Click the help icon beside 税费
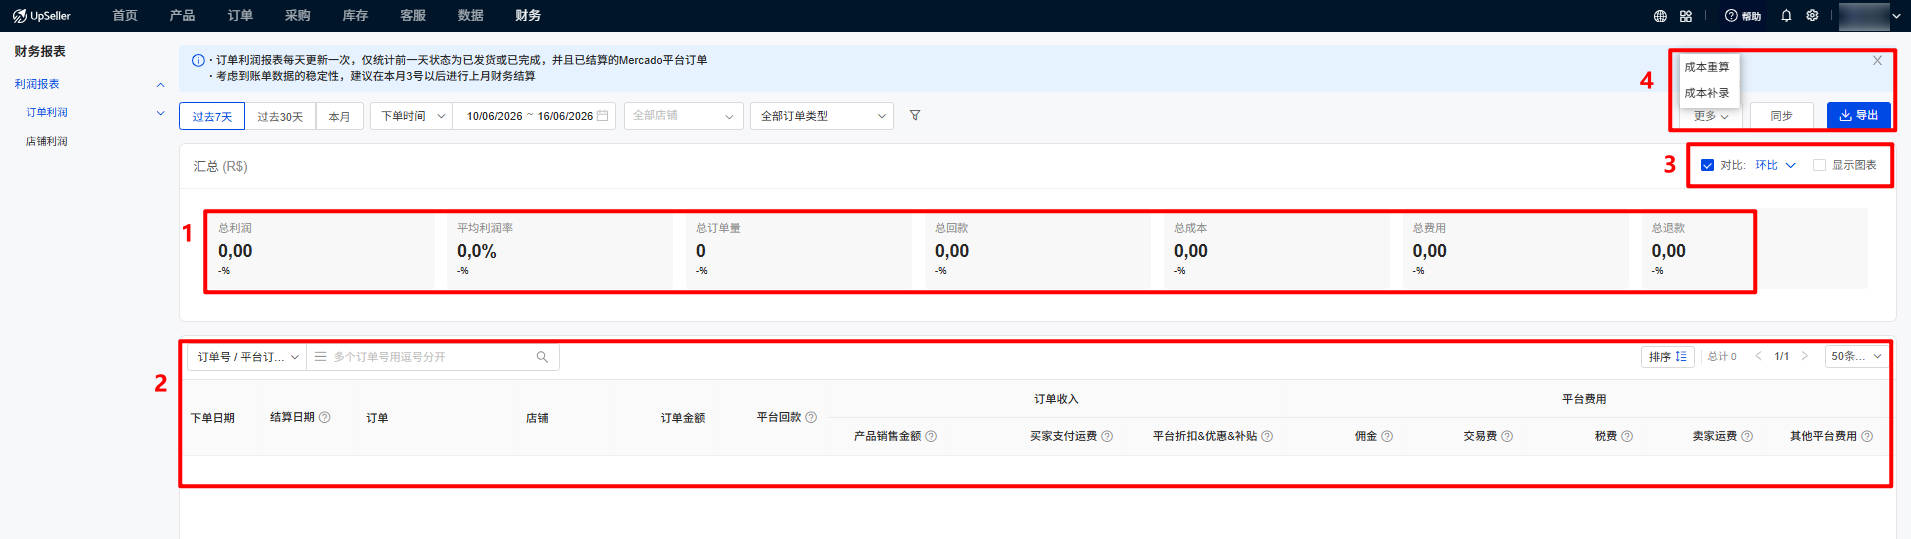1911x539 pixels. coord(1627,436)
